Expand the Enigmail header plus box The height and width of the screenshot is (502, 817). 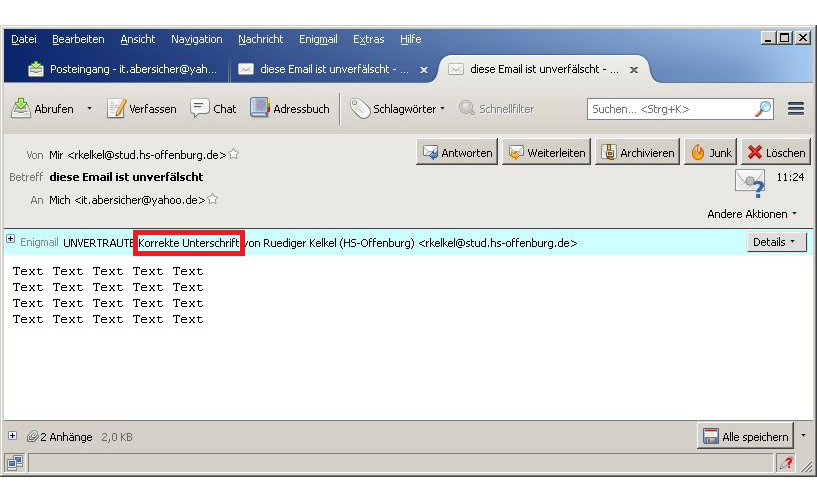11,240
